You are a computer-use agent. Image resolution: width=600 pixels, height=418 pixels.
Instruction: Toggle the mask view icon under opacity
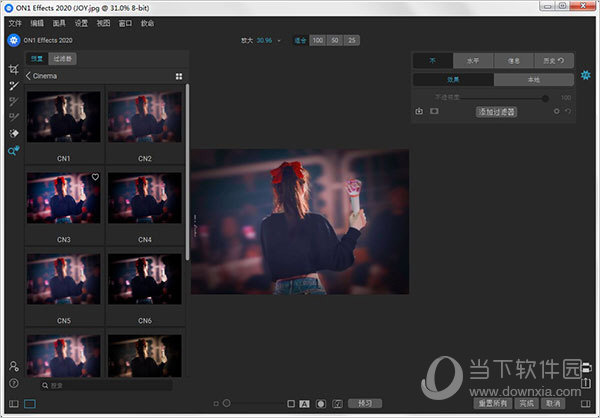434,111
